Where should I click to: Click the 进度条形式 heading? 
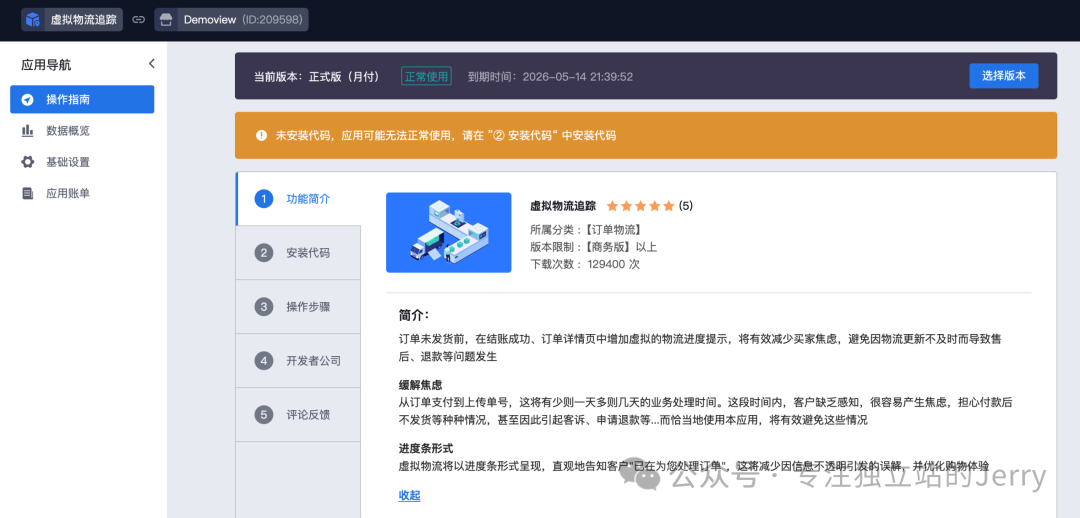(426, 448)
